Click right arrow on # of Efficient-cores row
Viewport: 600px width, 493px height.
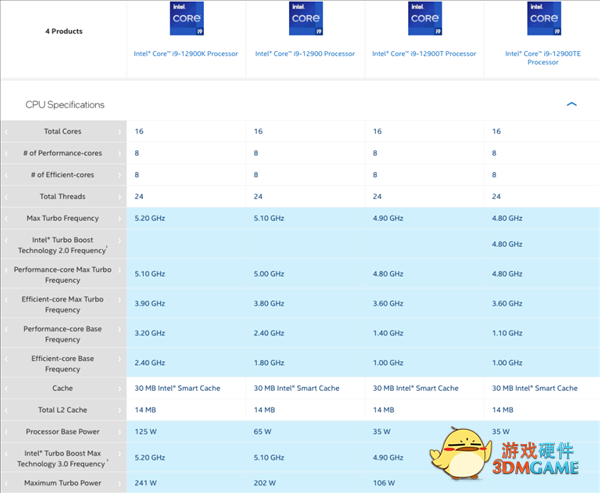[x=119, y=175]
